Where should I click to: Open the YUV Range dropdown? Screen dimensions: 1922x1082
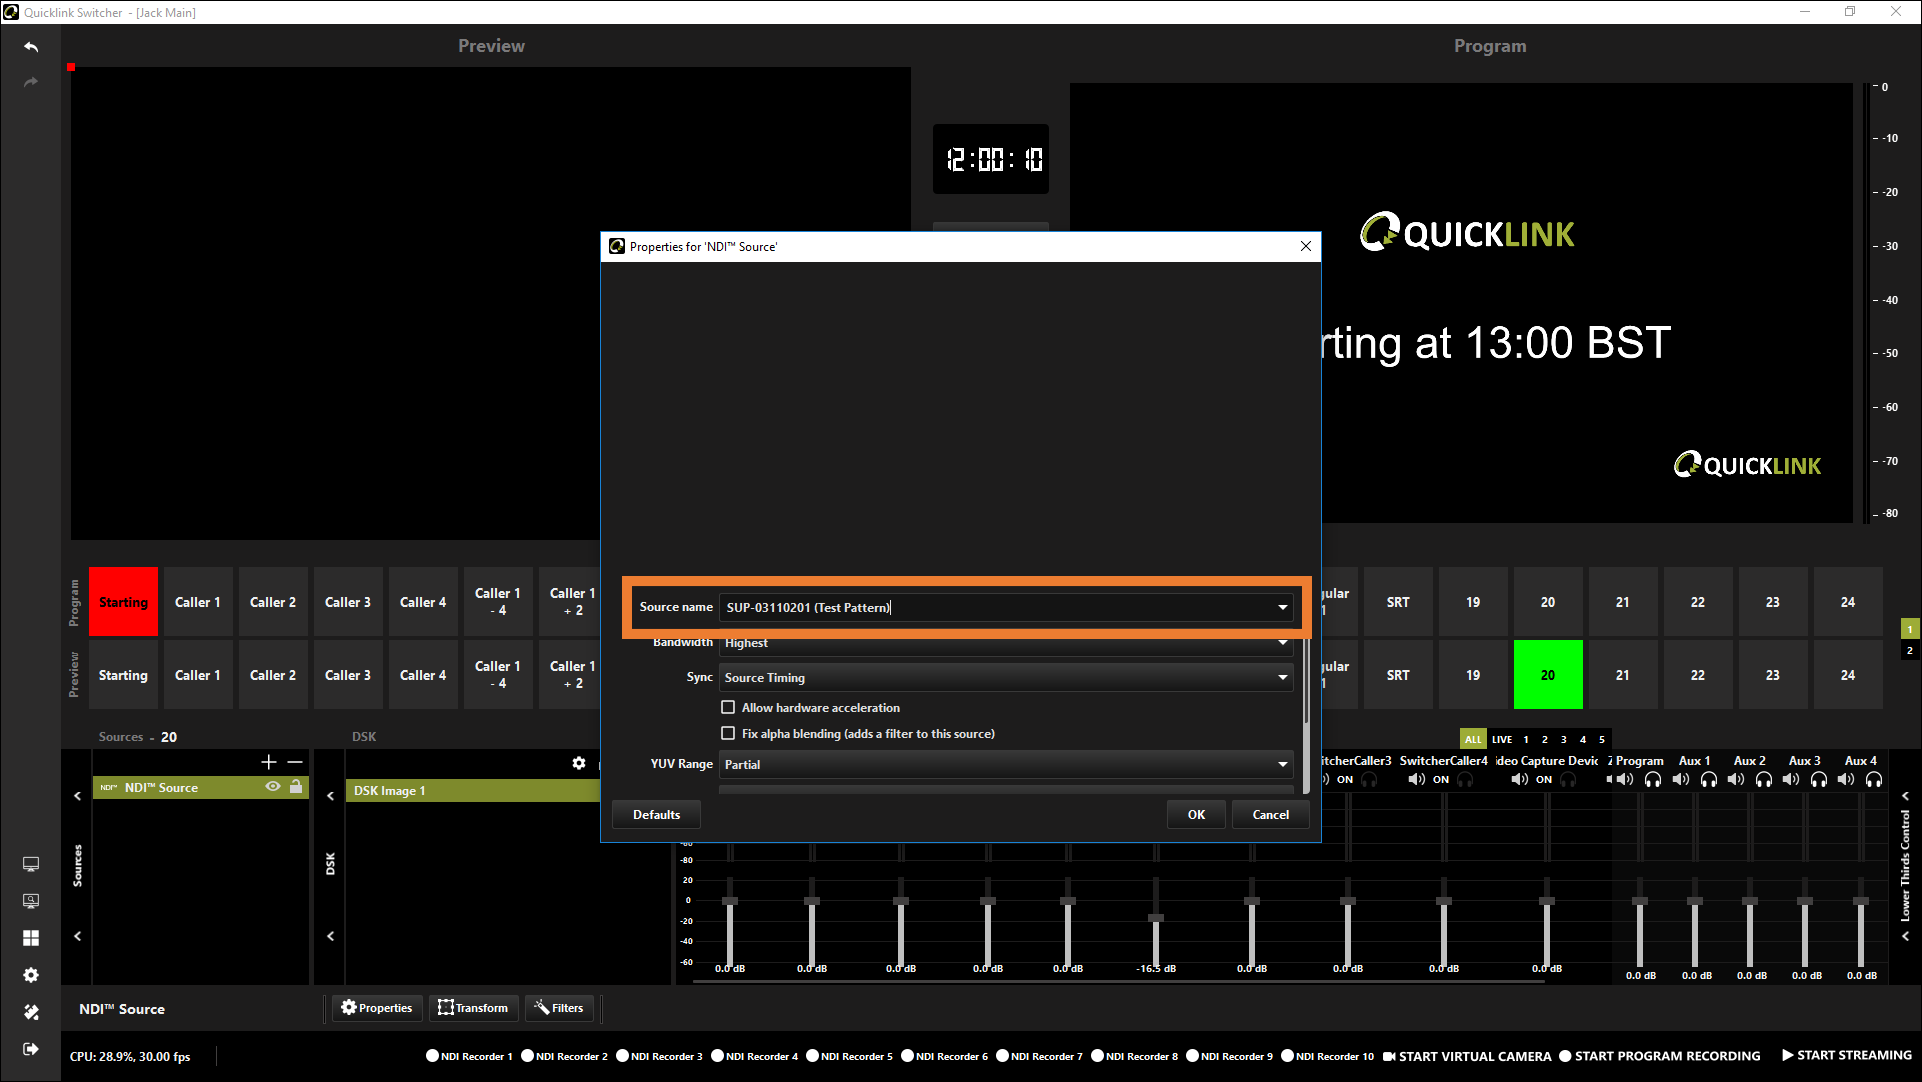tap(1282, 764)
